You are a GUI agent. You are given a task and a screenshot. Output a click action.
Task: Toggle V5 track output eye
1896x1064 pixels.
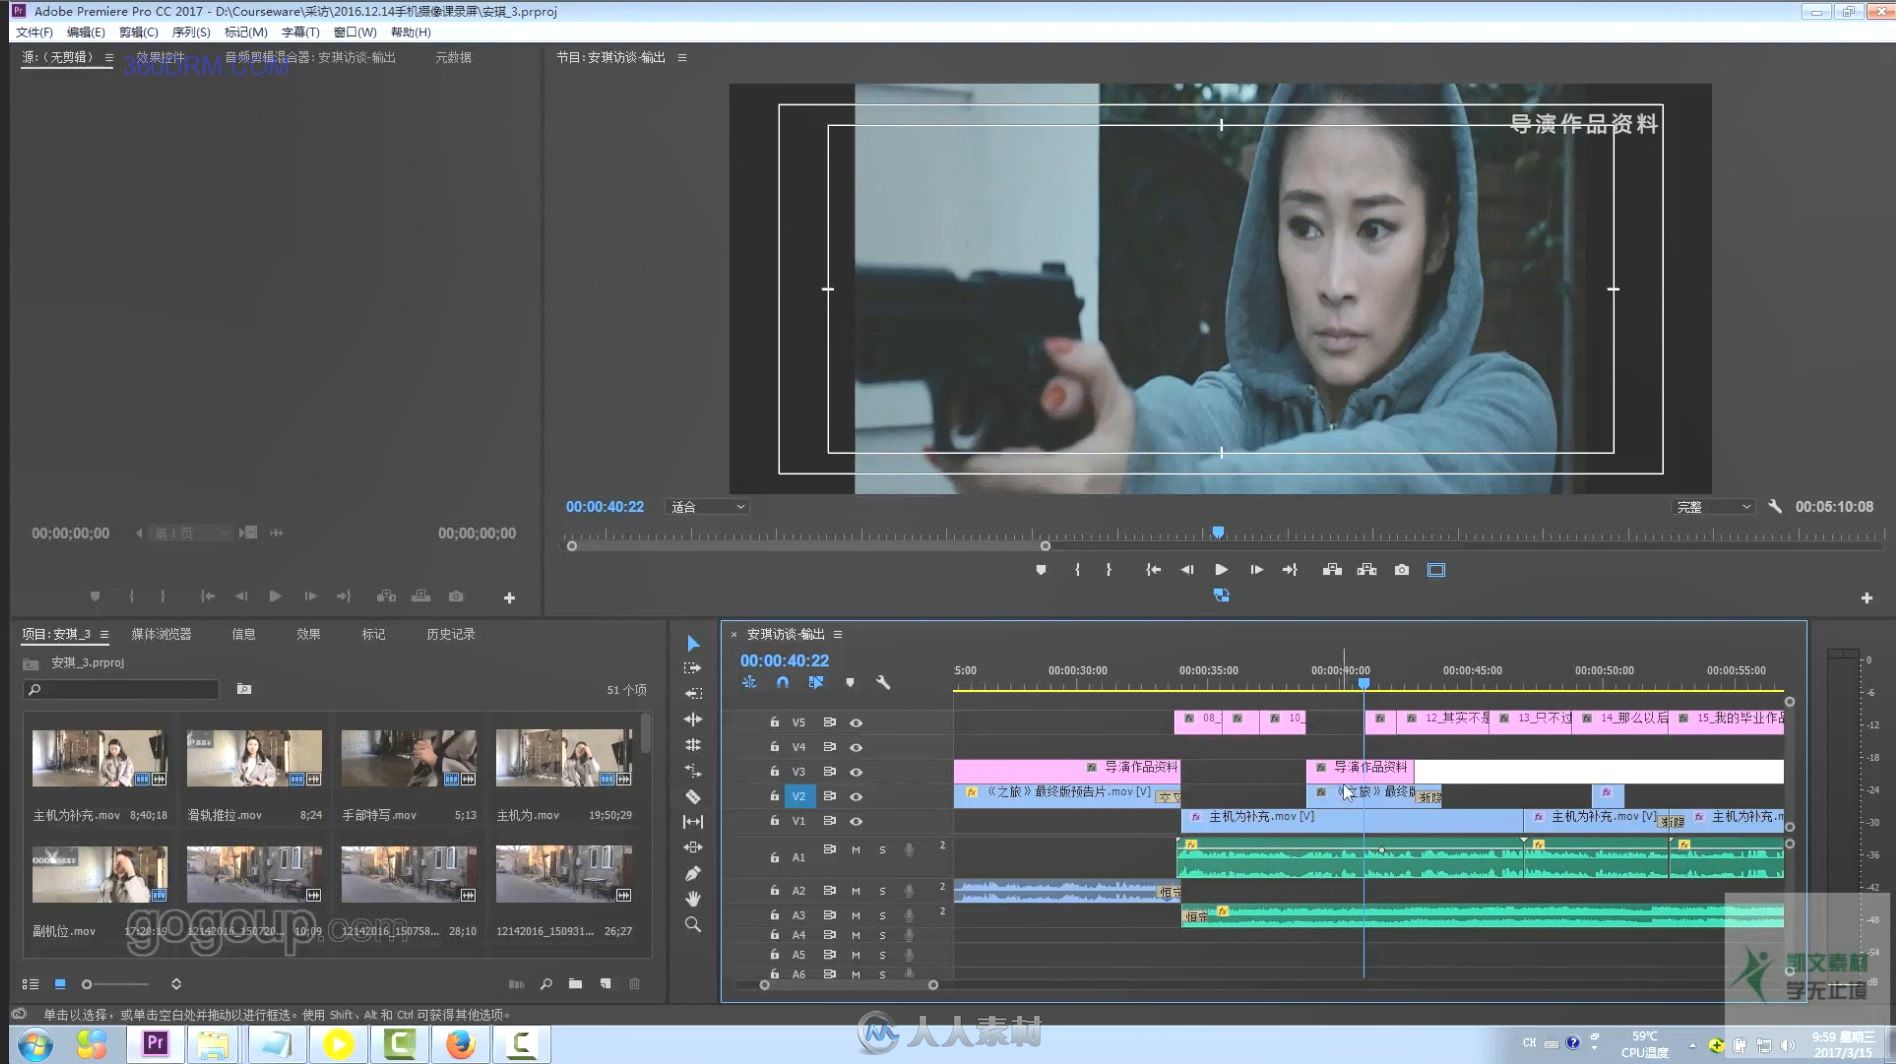click(856, 722)
